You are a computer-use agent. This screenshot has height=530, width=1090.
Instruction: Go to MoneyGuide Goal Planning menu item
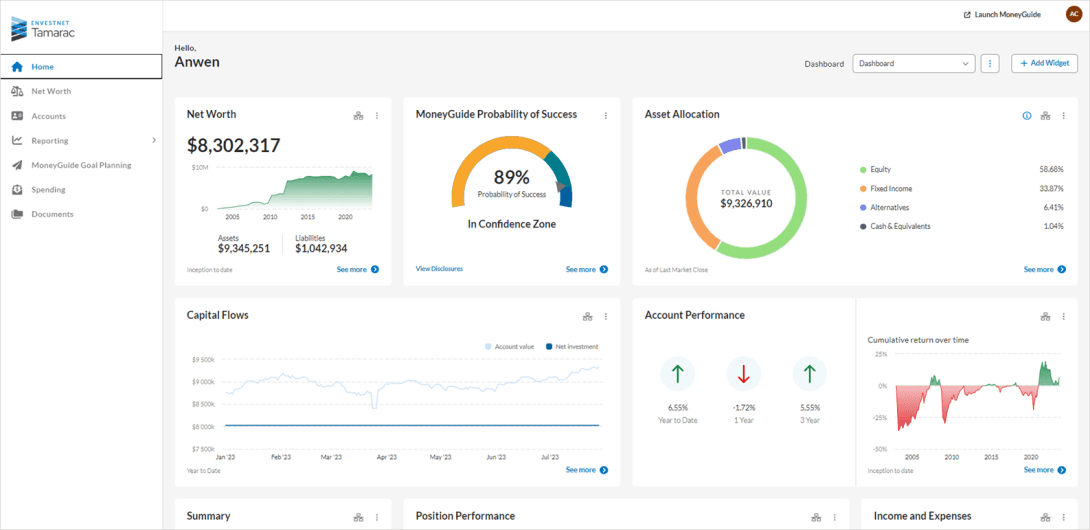pos(81,165)
